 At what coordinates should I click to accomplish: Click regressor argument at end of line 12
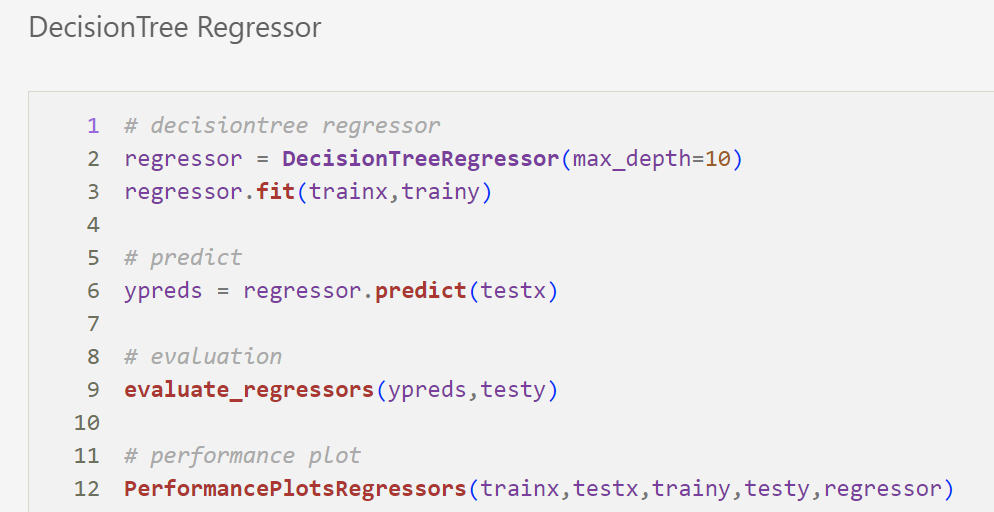point(883,489)
